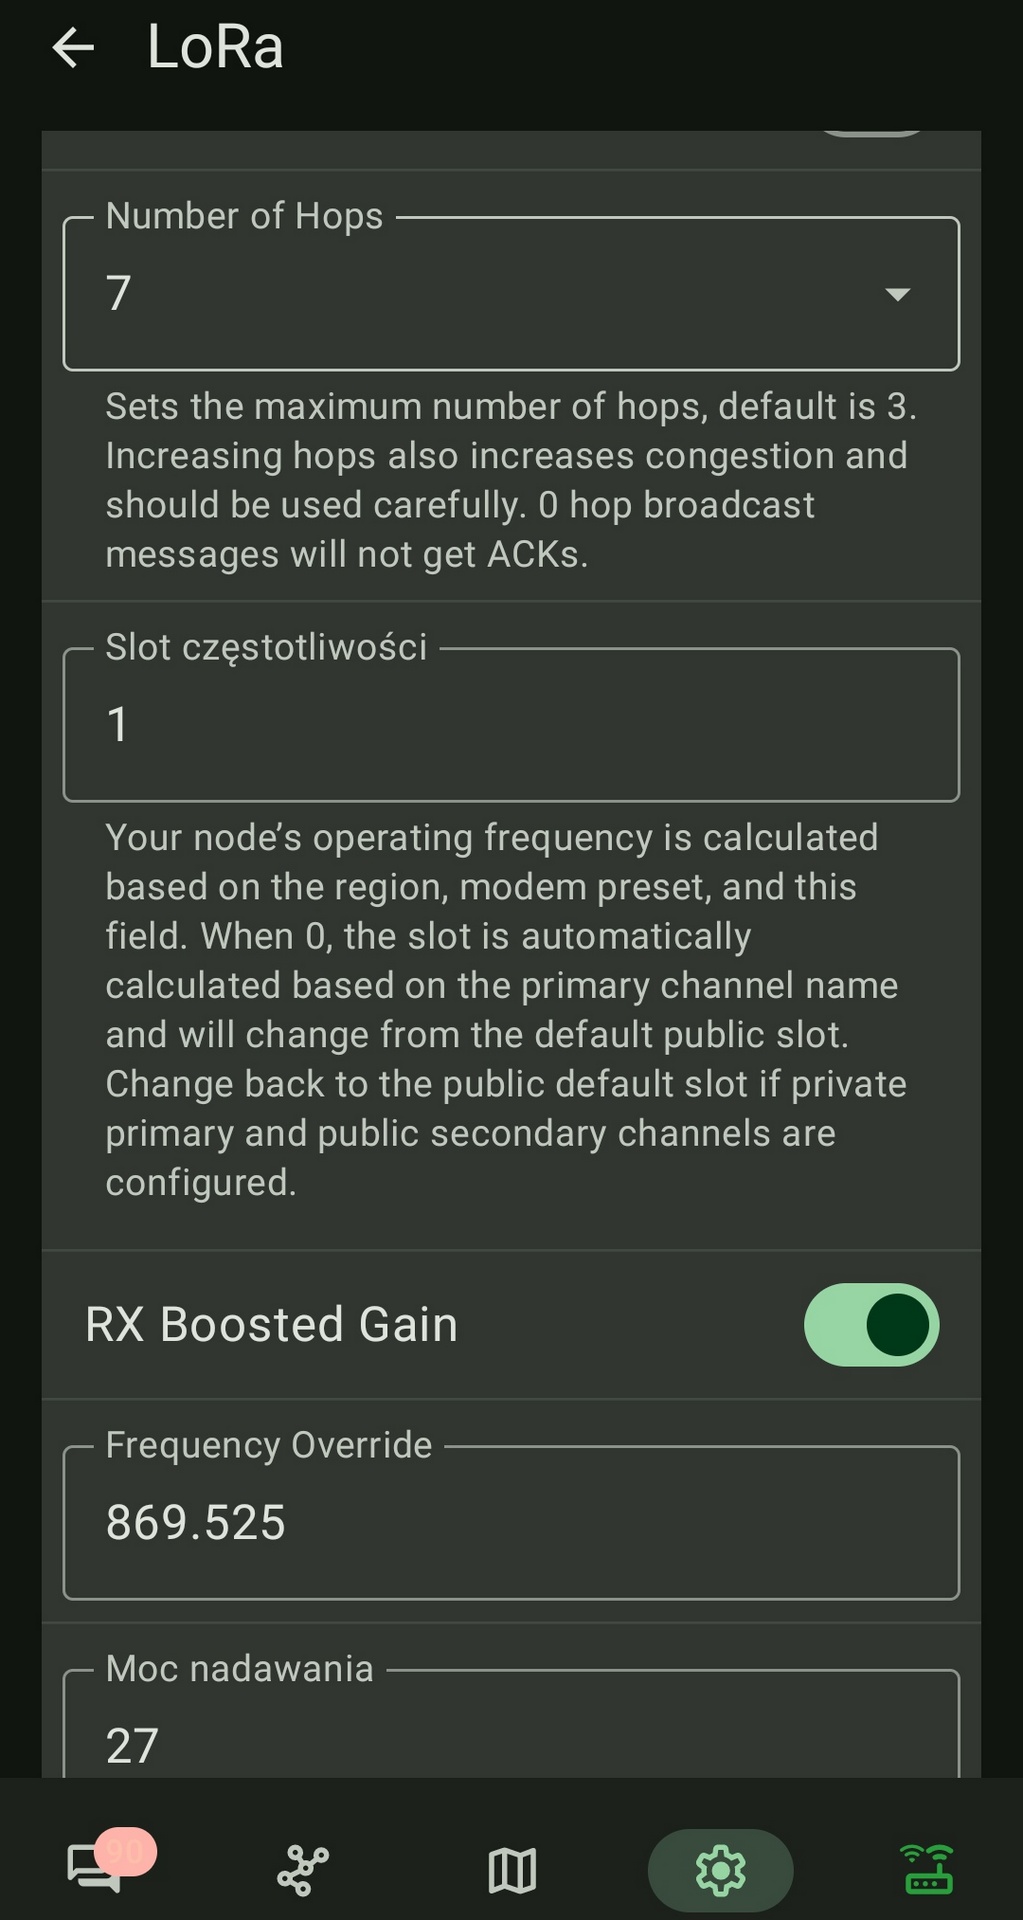
Task: Go back using the arrow icon
Action: pyautogui.click(x=73, y=47)
